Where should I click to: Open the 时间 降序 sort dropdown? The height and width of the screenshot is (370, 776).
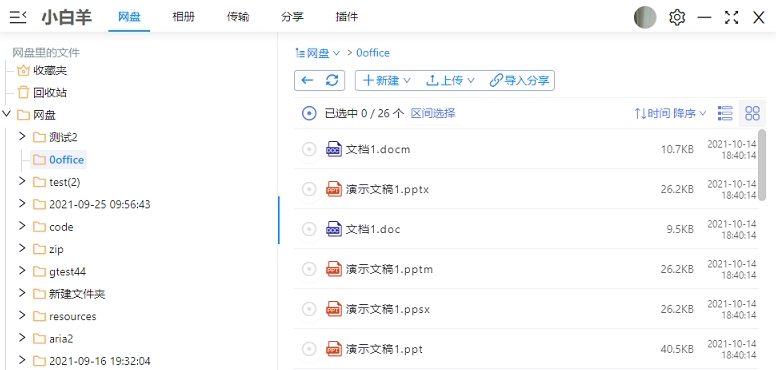coord(670,113)
